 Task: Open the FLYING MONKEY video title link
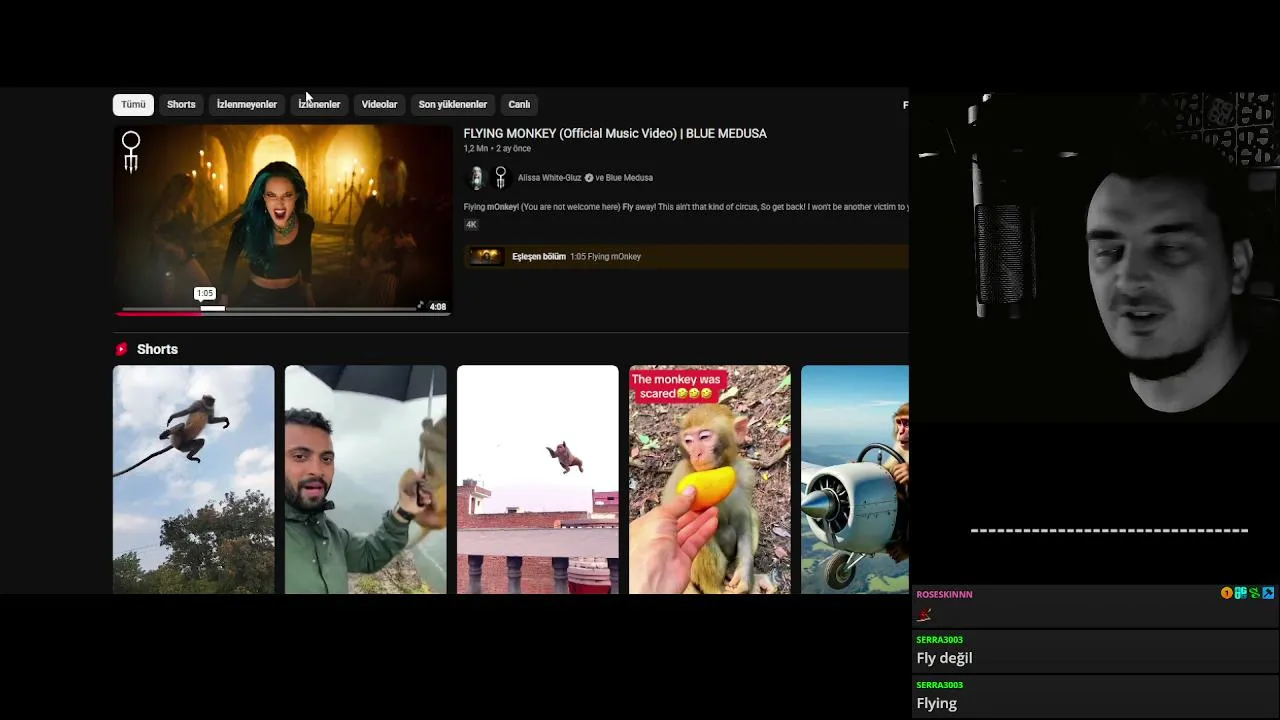615,133
